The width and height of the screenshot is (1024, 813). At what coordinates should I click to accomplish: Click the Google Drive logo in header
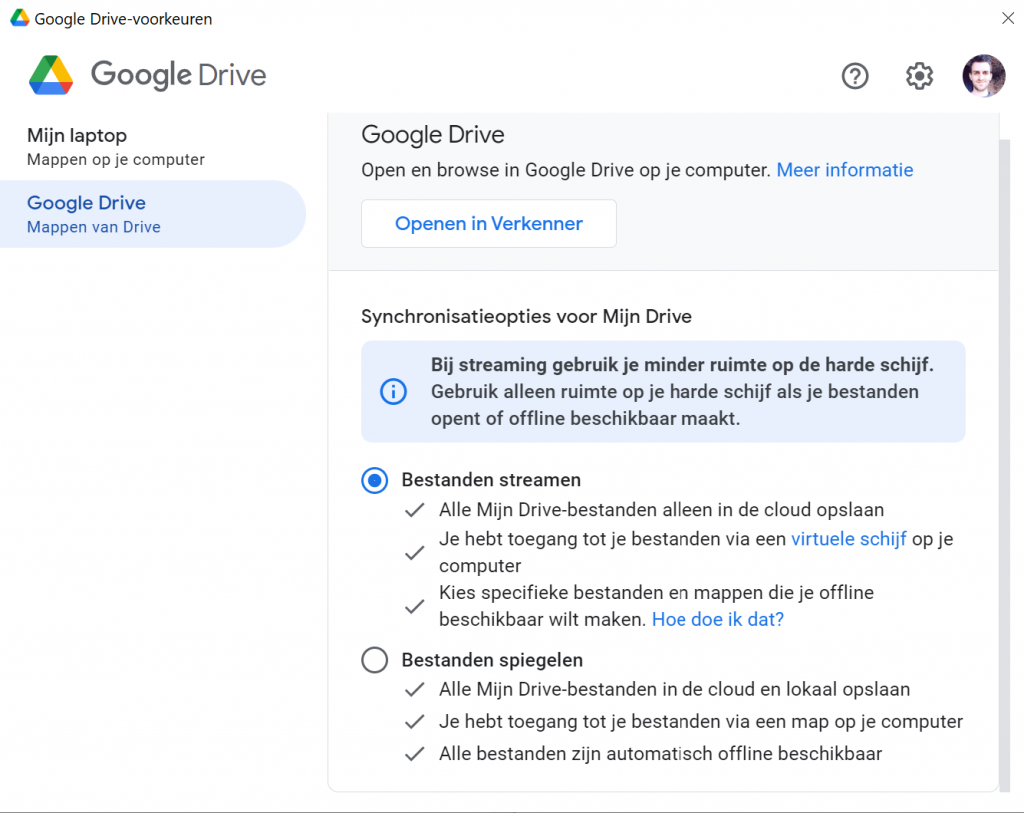pos(148,74)
